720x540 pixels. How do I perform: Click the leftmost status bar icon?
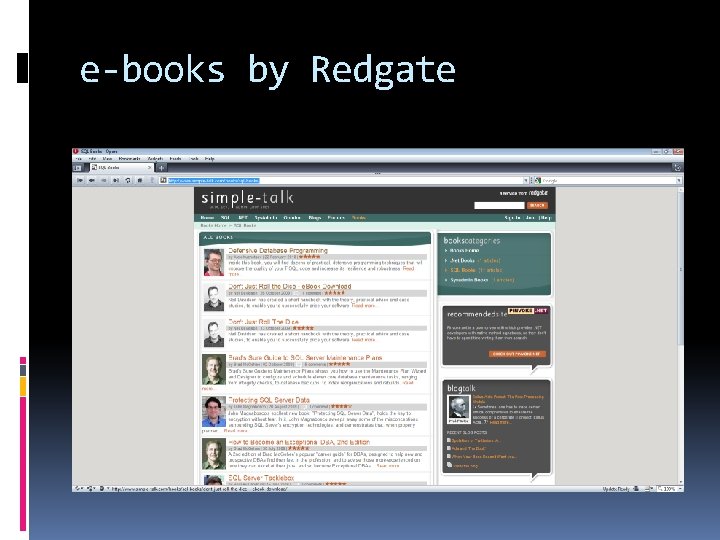(x=78, y=489)
